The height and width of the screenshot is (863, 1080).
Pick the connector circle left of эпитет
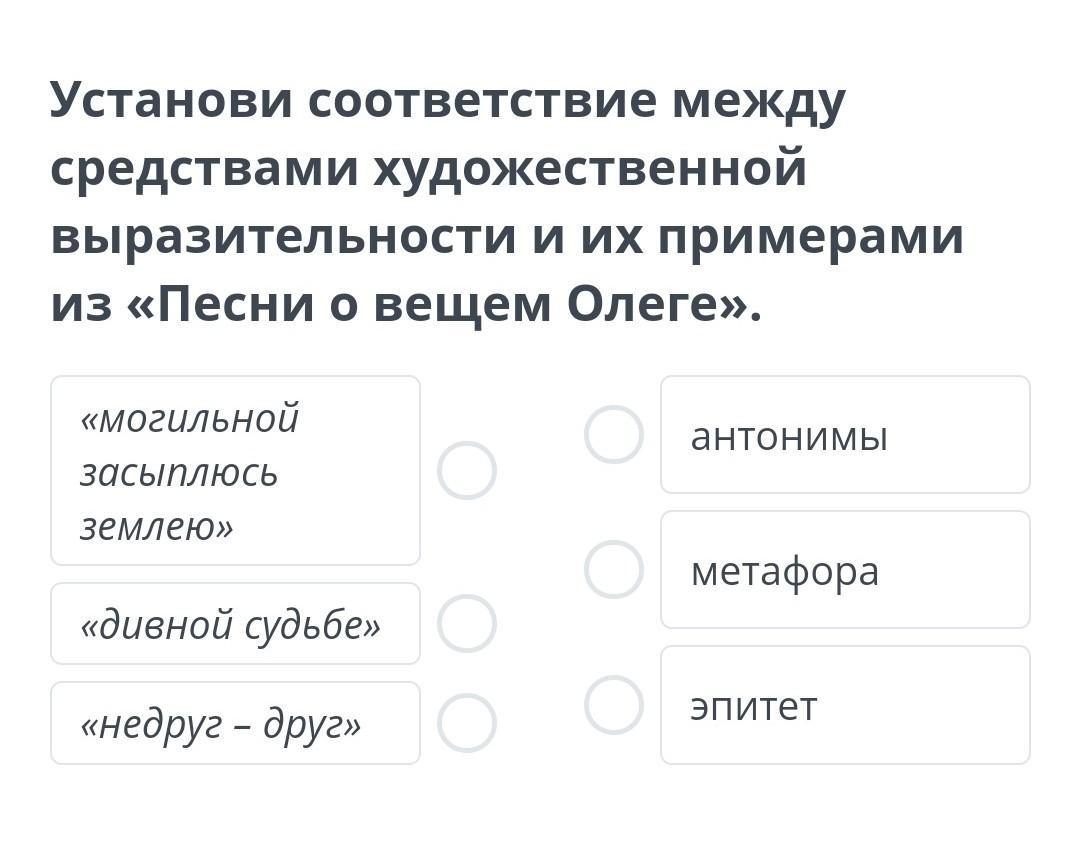(613, 704)
